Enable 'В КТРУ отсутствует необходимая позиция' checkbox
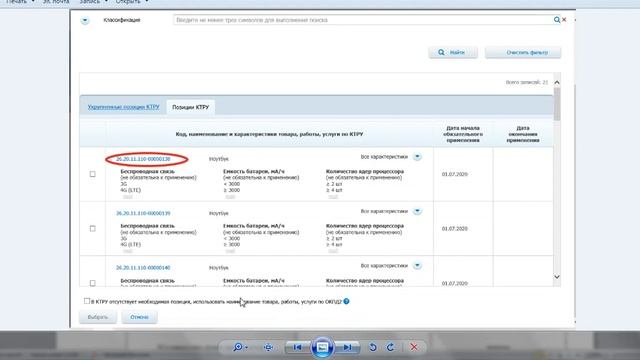The width and height of the screenshot is (640, 360). (87, 301)
